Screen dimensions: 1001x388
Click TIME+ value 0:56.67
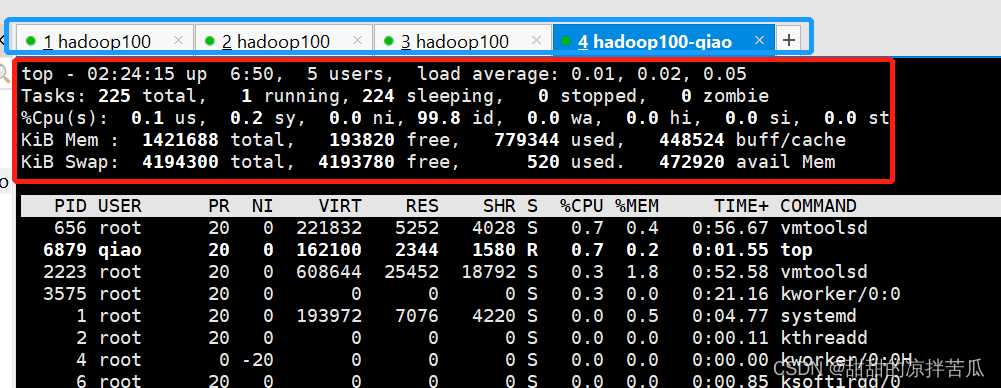click(x=730, y=227)
